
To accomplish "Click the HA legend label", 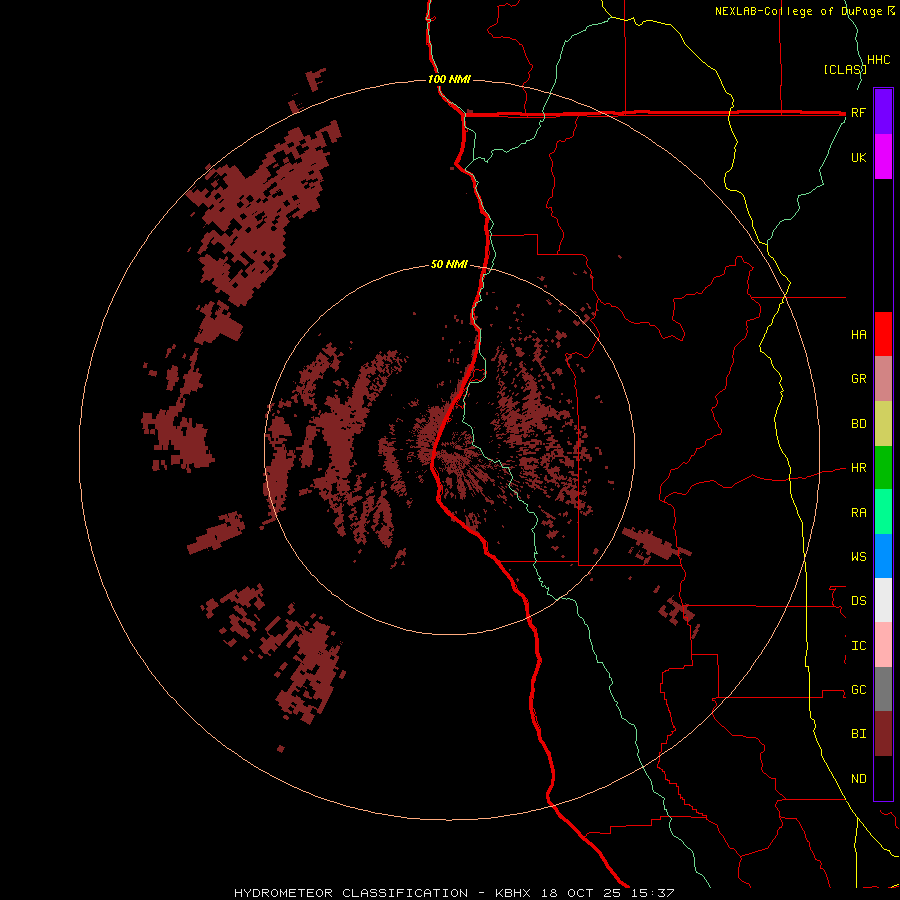I will tap(859, 335).
